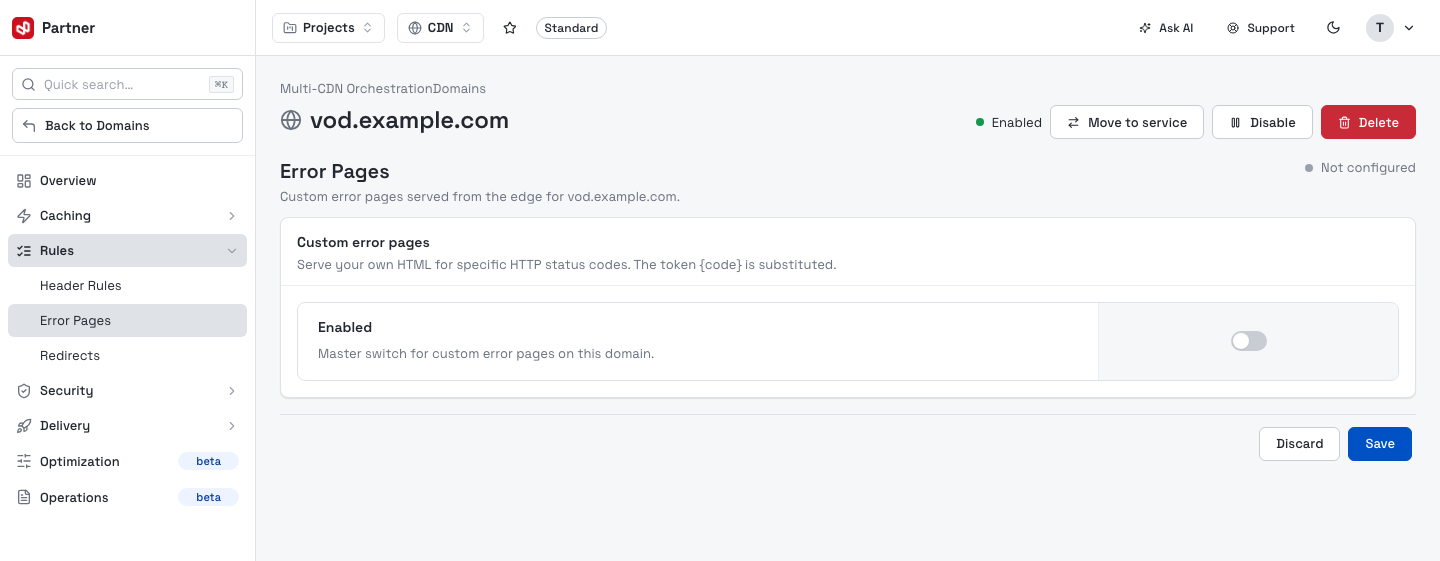Click the Discard button
Screen dimensions: 1440x561
(1299, 444)
